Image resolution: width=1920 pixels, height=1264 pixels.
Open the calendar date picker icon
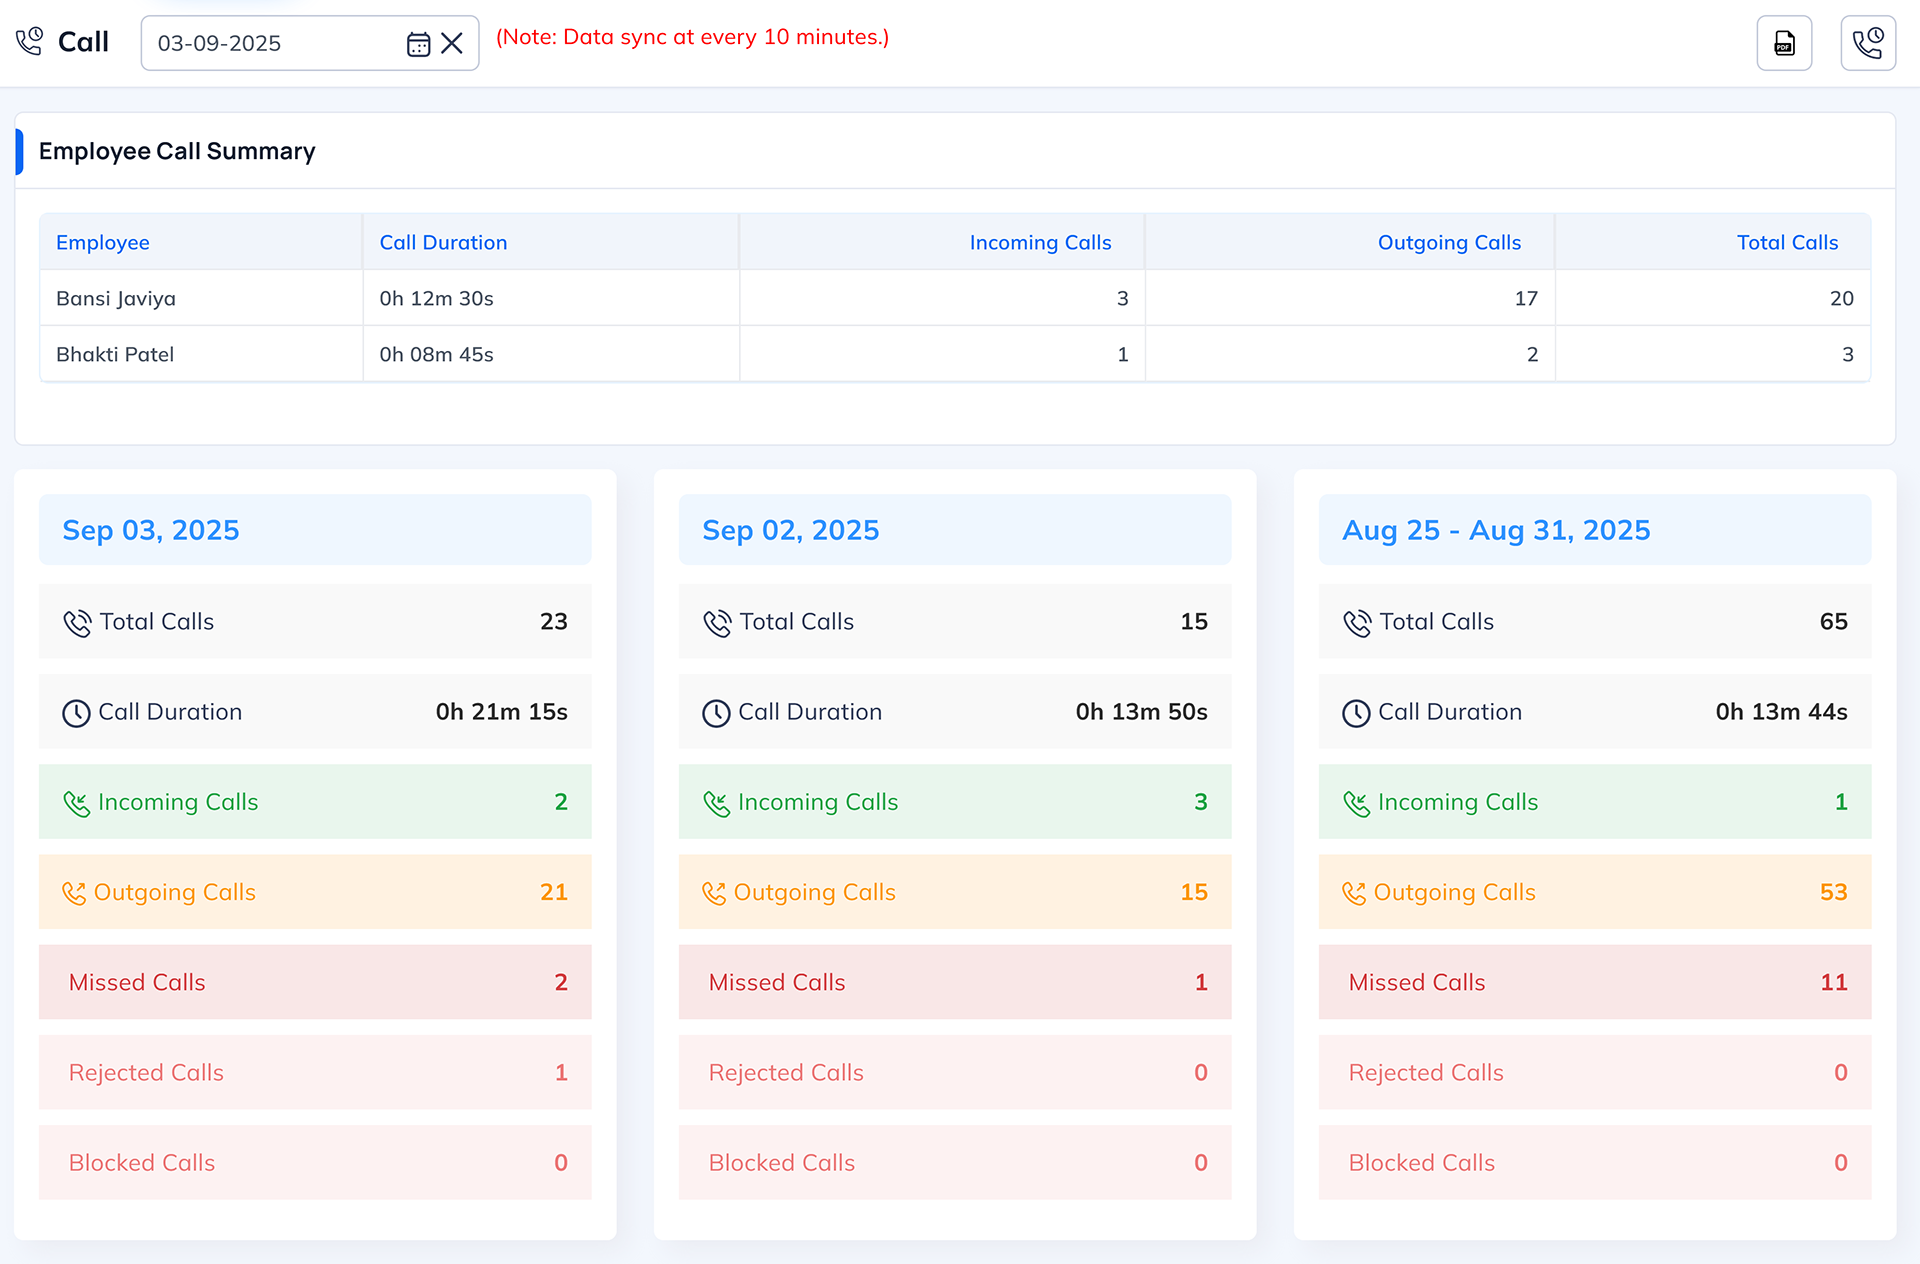click(418, 44)
